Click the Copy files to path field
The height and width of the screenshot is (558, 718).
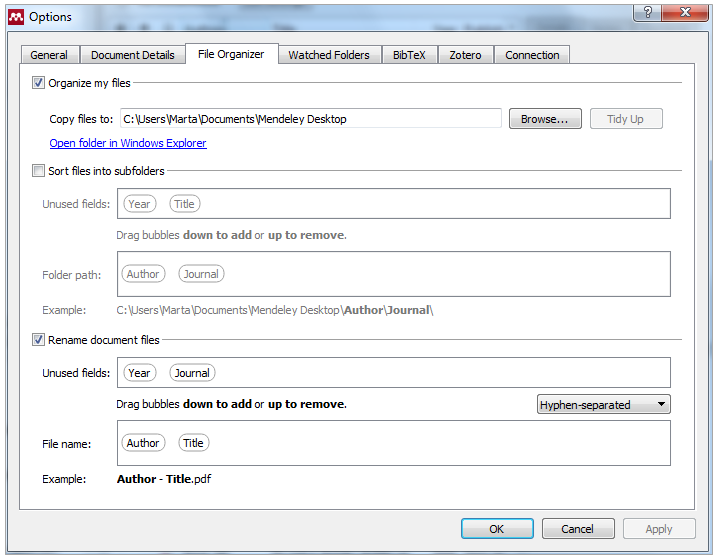tap(311, 119)
